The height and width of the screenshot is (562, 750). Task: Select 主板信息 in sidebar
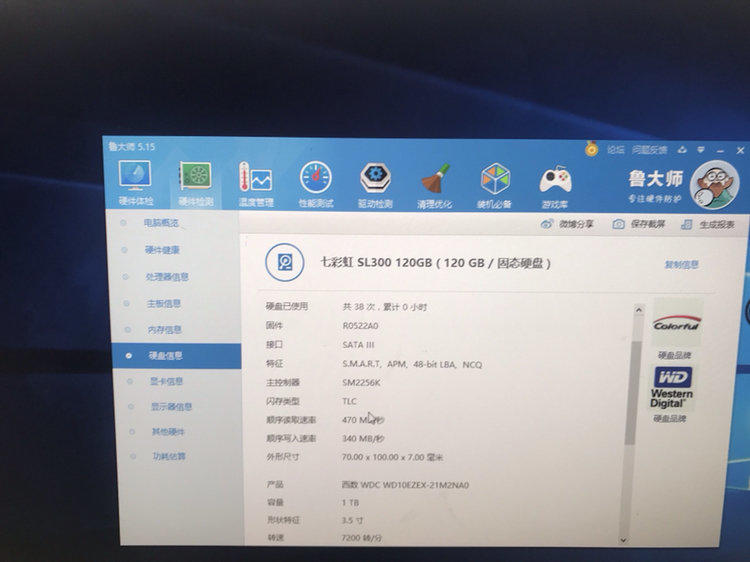coord(164,303)
